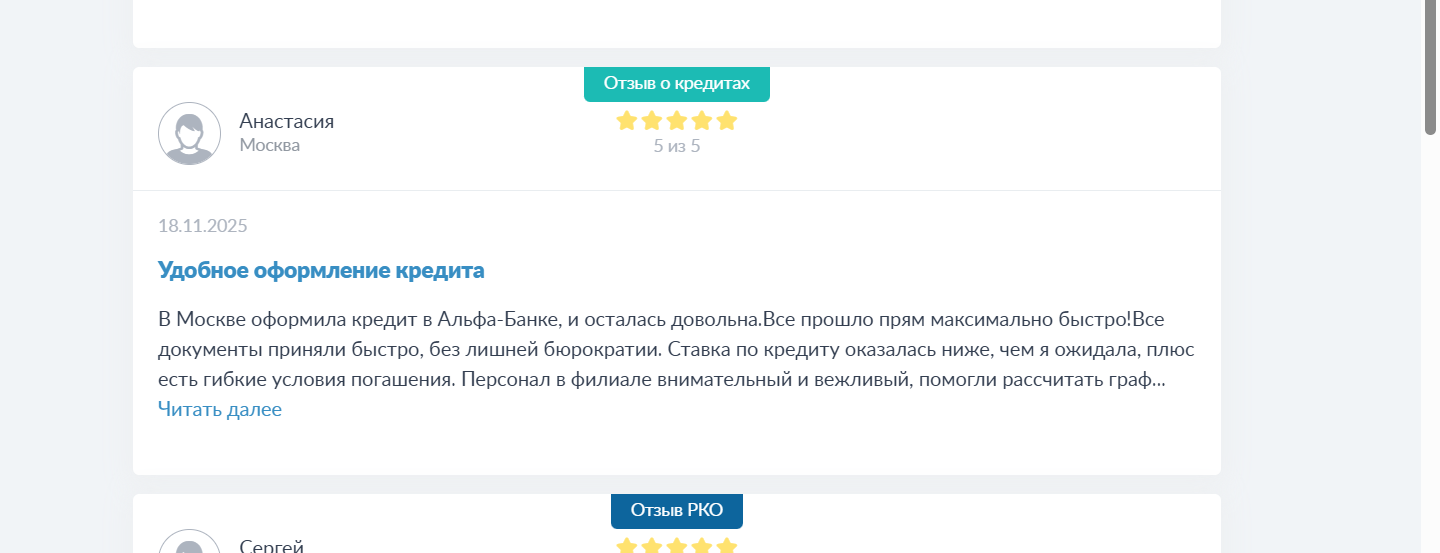Click the author name Анастасия

point(286,121)
